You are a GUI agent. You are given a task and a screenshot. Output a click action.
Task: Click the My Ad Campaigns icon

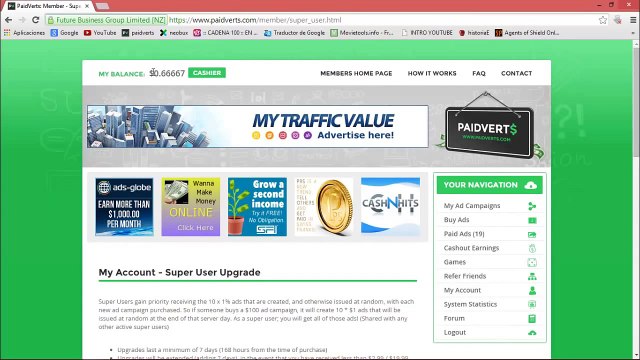532,206
